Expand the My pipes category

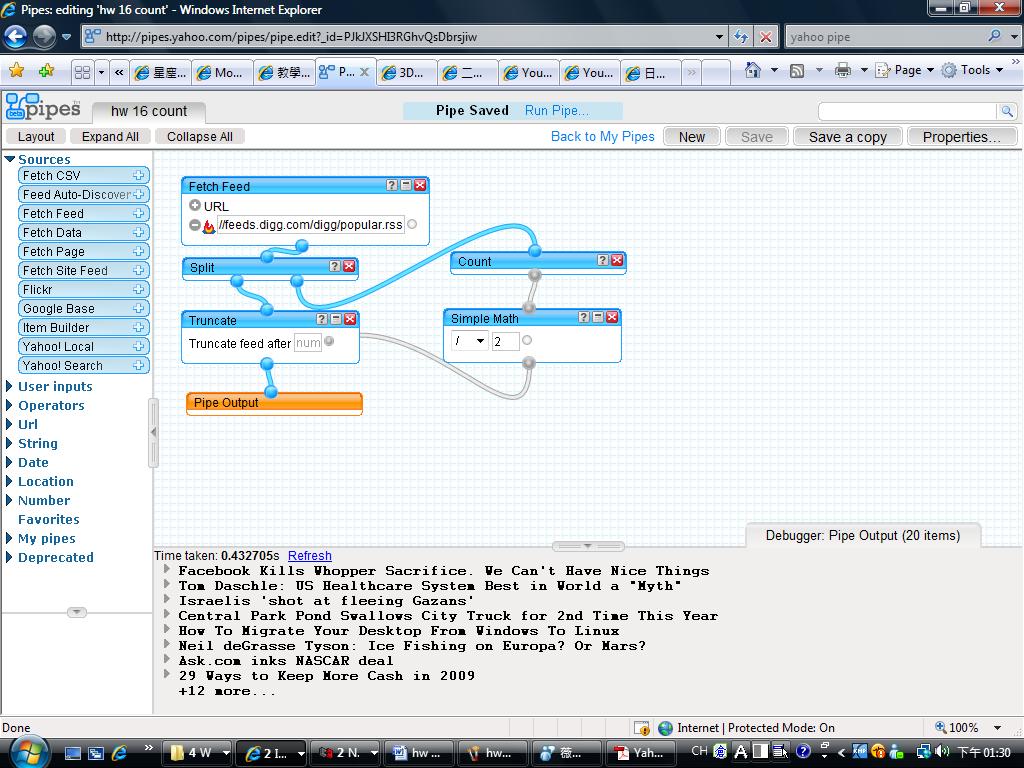9,538
